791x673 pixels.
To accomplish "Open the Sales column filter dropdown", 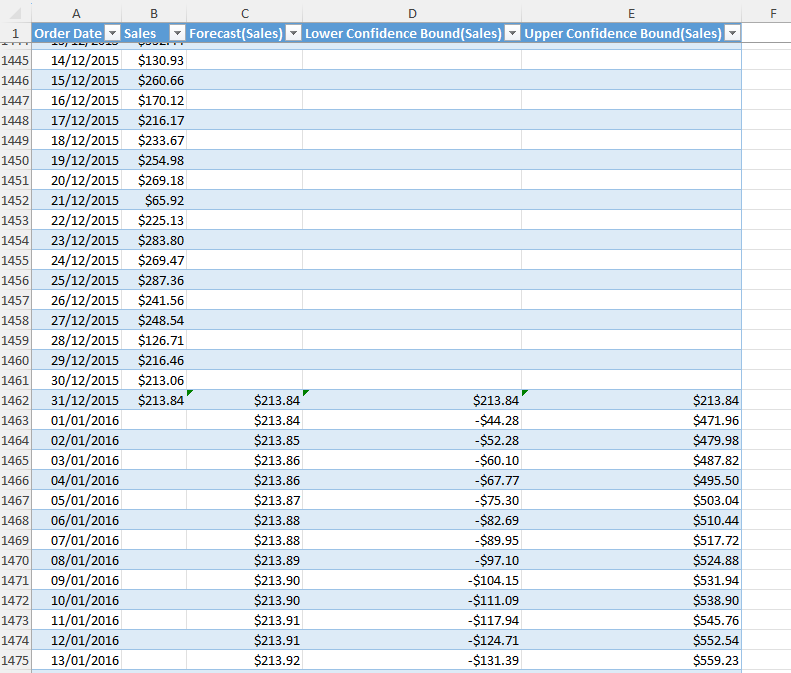I will point(177,33).
